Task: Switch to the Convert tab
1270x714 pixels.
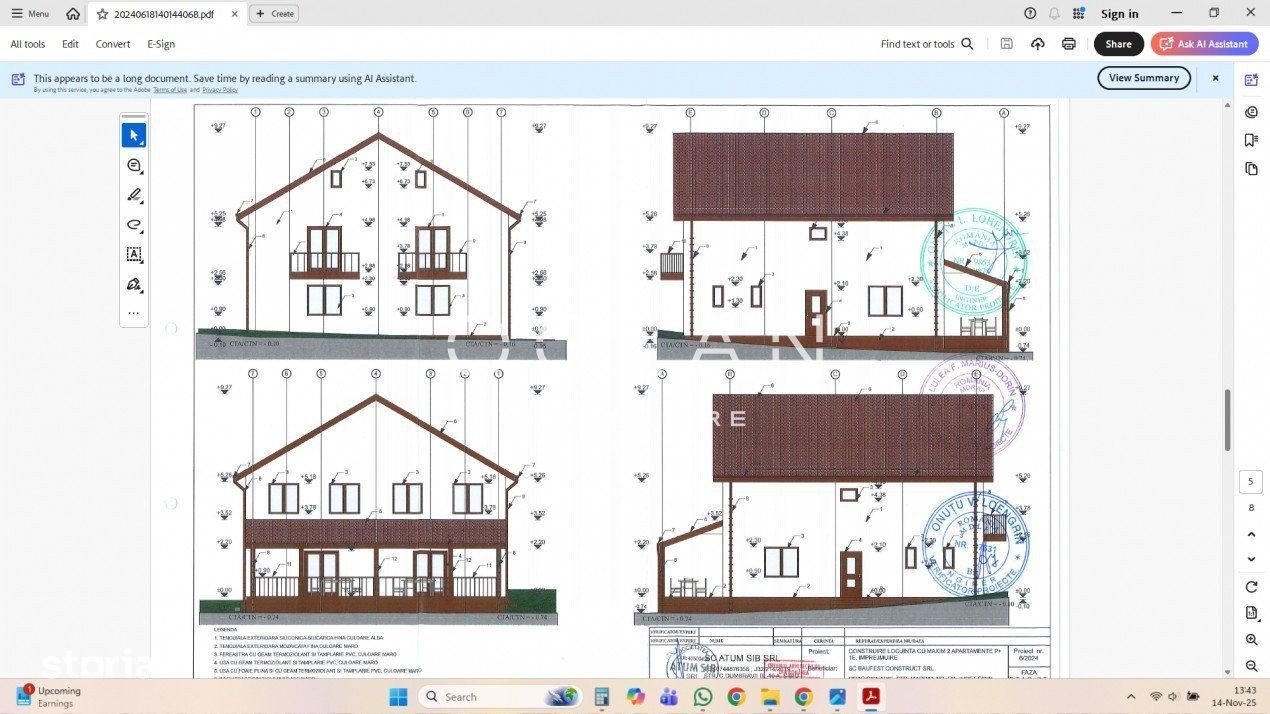Action: click(113, 44)
